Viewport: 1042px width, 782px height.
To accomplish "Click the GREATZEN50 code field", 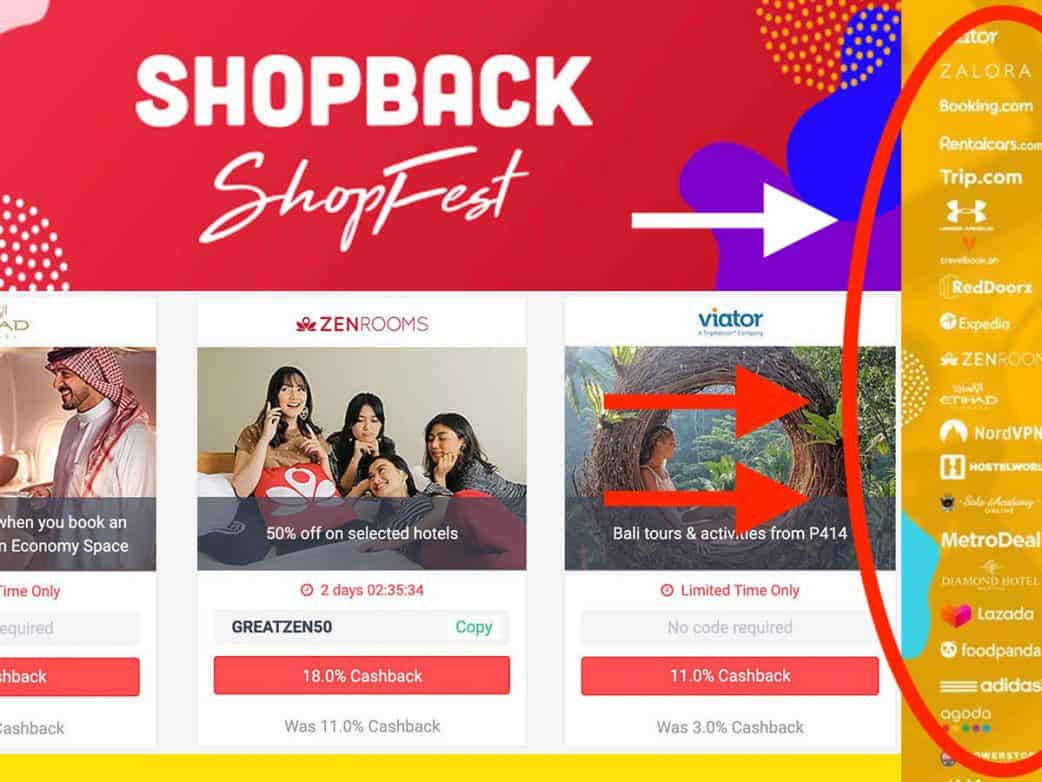I will [x=362, y=627].
